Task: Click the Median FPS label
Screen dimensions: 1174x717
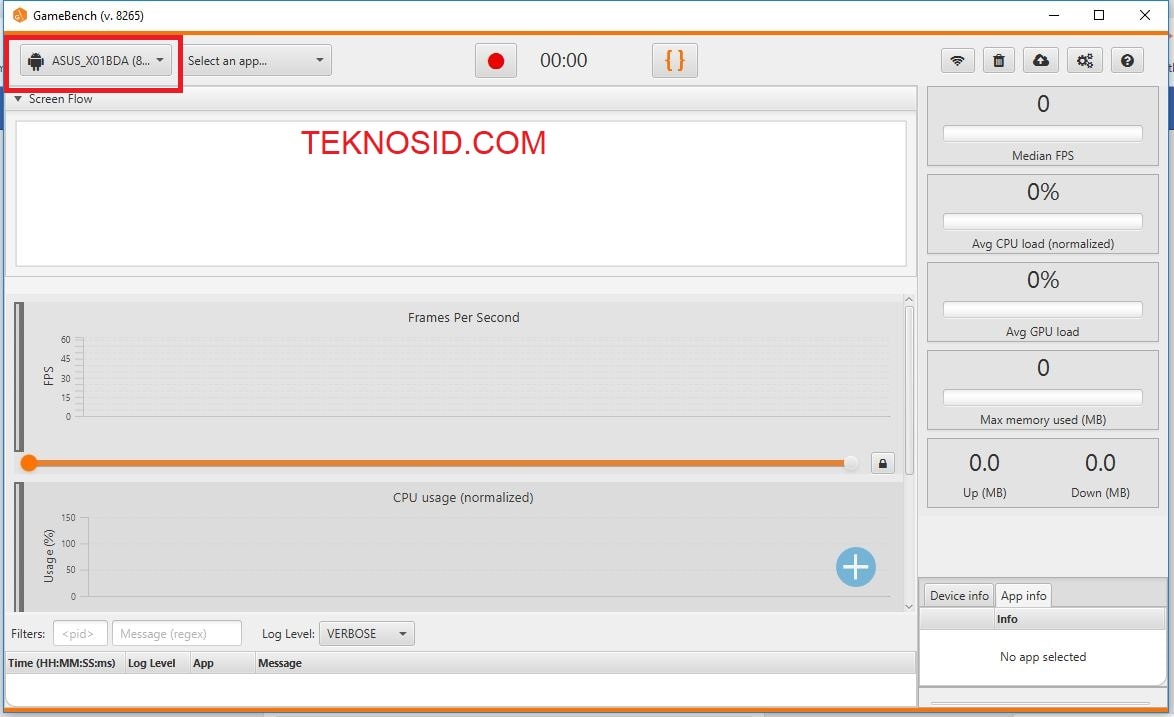Action: (x=1043, y=156)
